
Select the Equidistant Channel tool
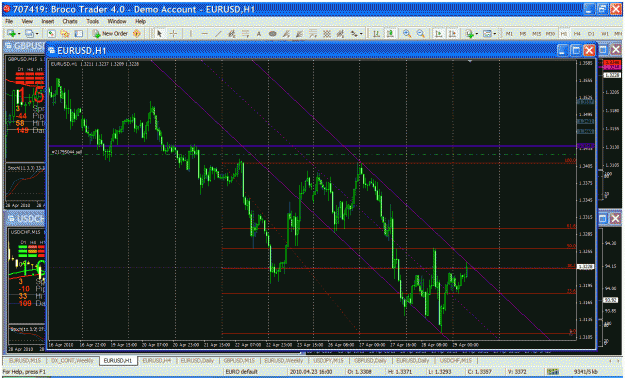tap(232, 34)
